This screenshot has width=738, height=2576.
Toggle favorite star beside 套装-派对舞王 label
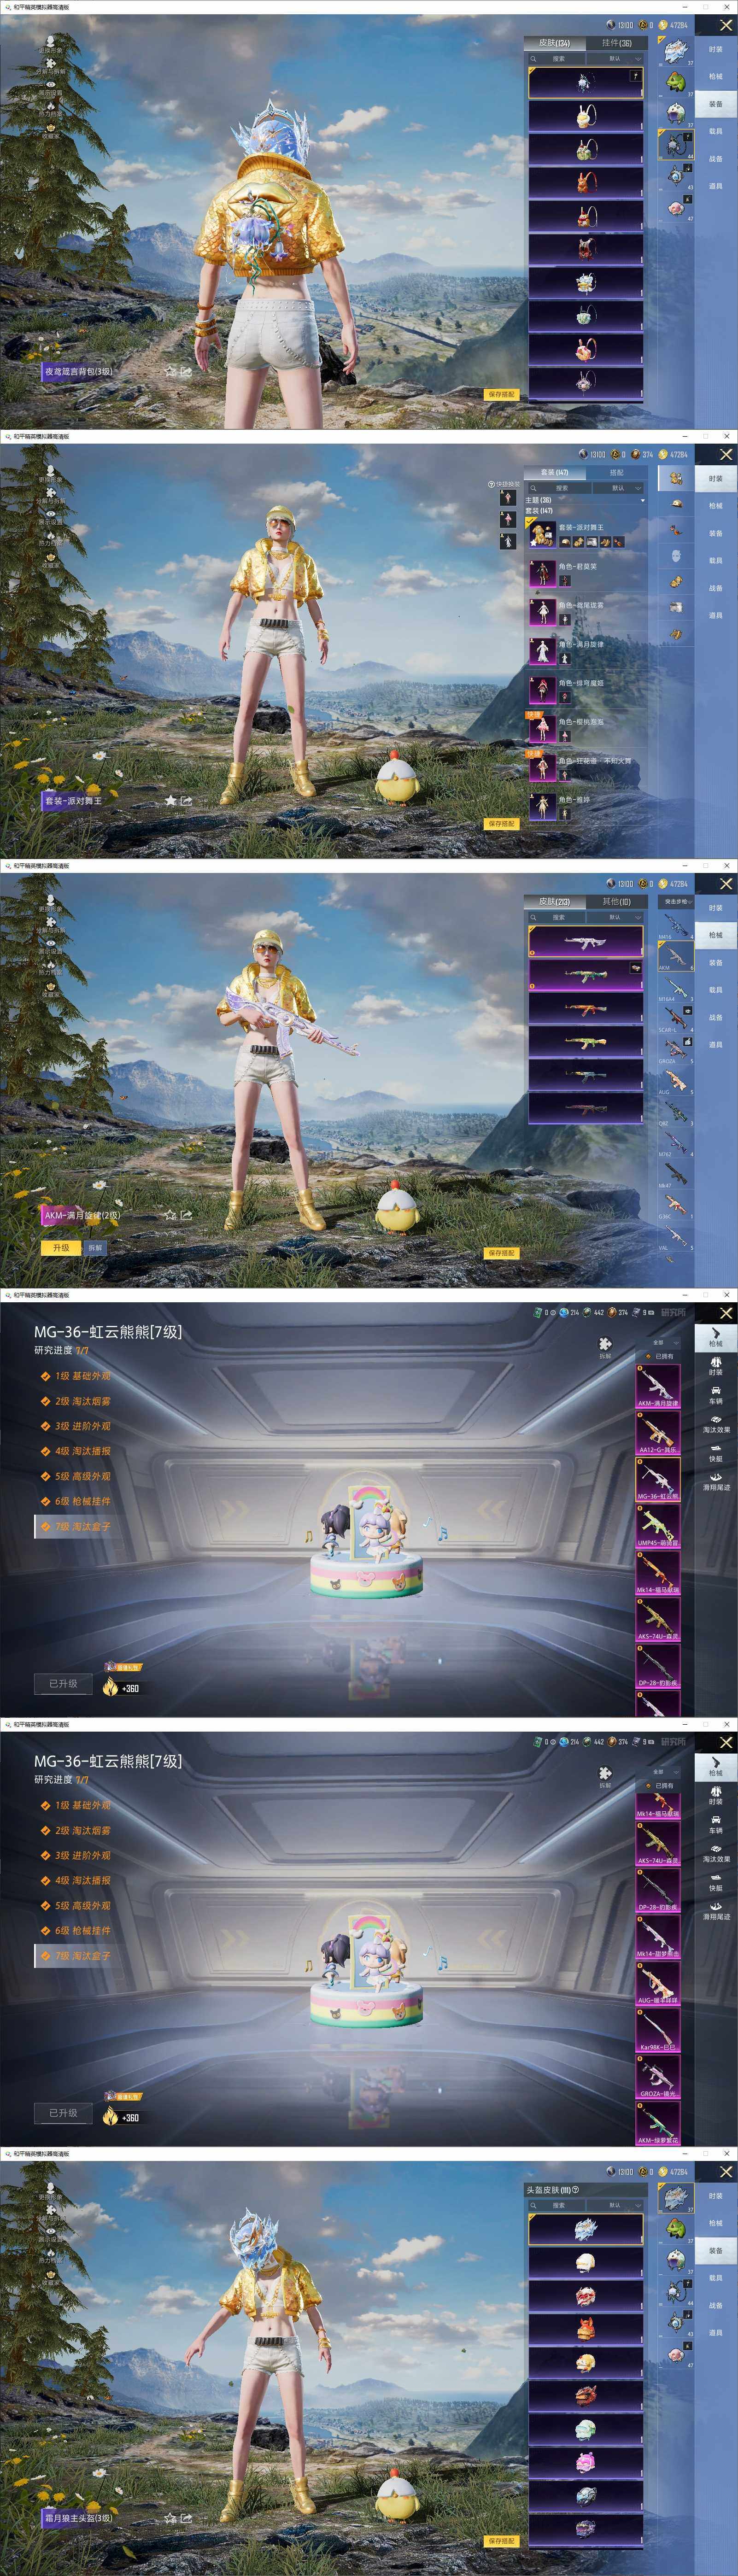coord(170,800)
